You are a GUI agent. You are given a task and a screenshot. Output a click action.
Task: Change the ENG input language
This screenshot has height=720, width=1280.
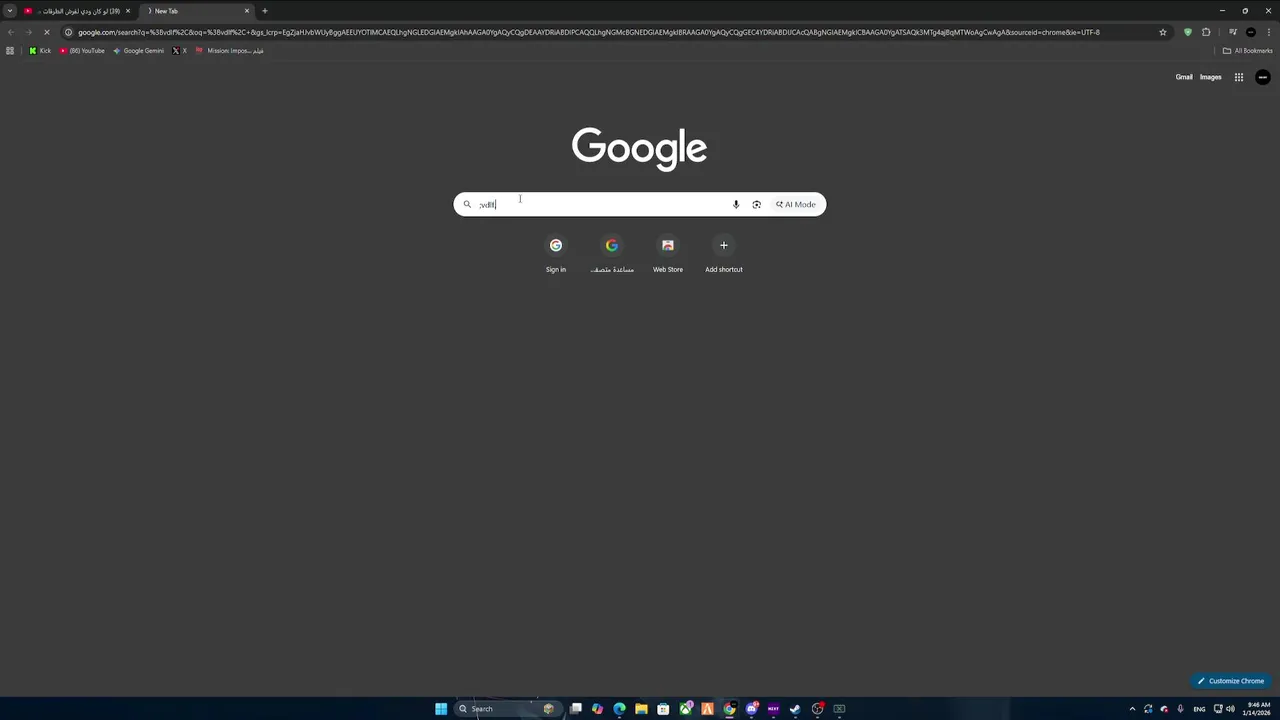click(1199, 709)
